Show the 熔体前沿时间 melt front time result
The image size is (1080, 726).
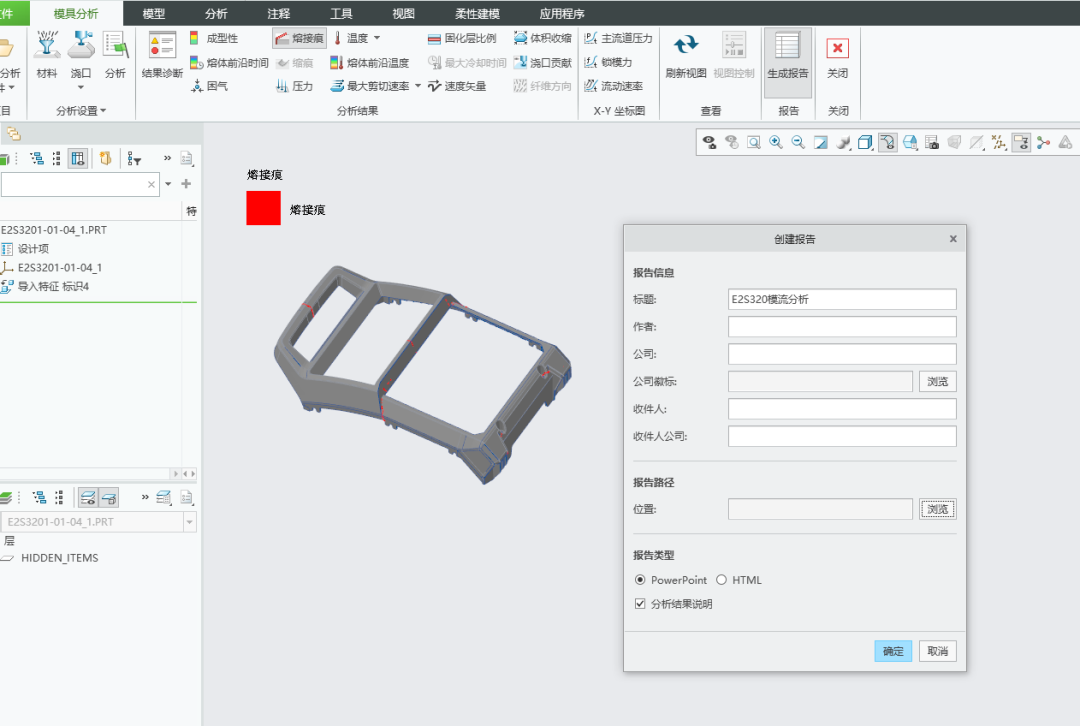click(x=229, y=63)
